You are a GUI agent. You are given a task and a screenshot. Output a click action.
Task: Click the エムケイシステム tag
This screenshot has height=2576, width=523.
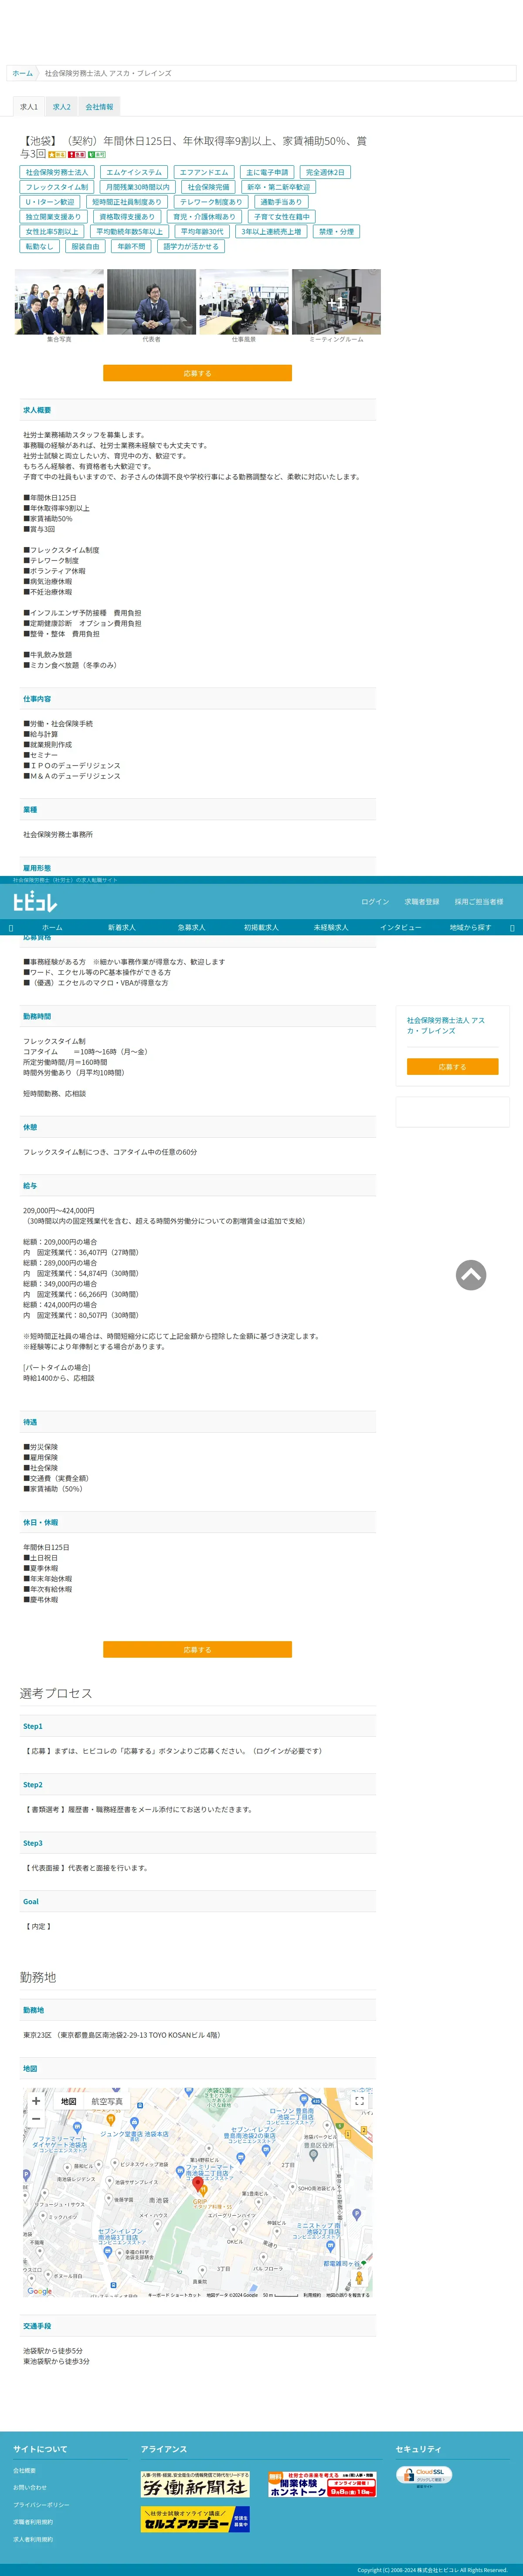[134, 172]
